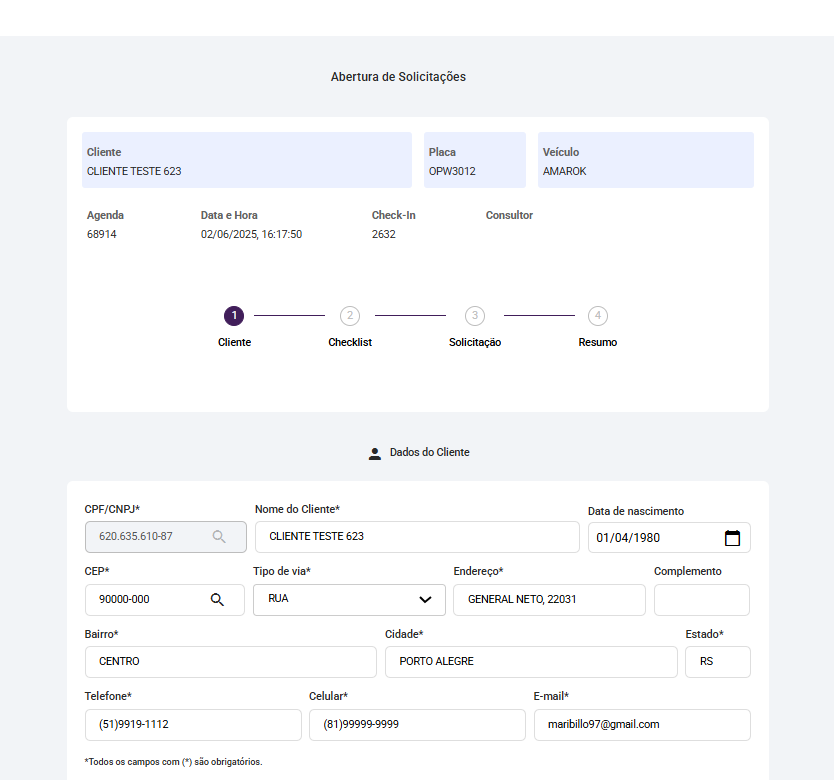
Task: Click the Cidade input field
Action: (x=531, y=662)
